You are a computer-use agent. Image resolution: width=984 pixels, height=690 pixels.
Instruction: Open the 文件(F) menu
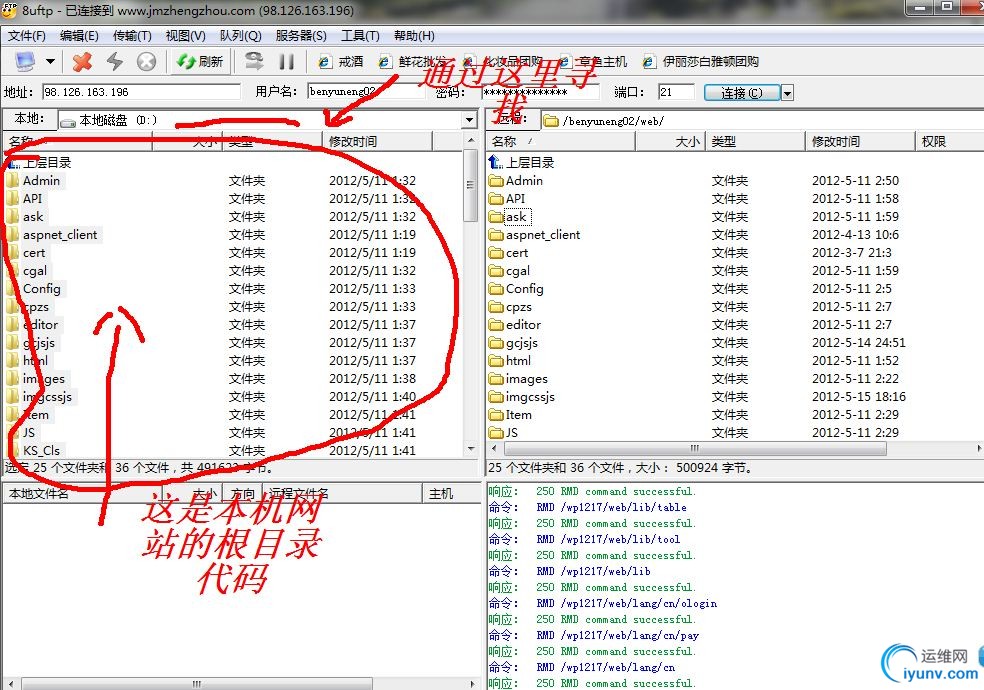pos(26,36)
